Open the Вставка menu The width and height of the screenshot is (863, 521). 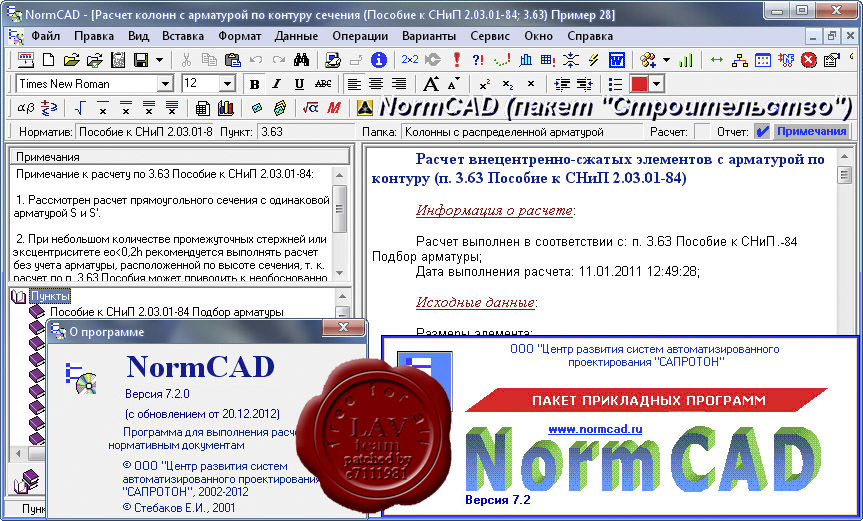183,36
